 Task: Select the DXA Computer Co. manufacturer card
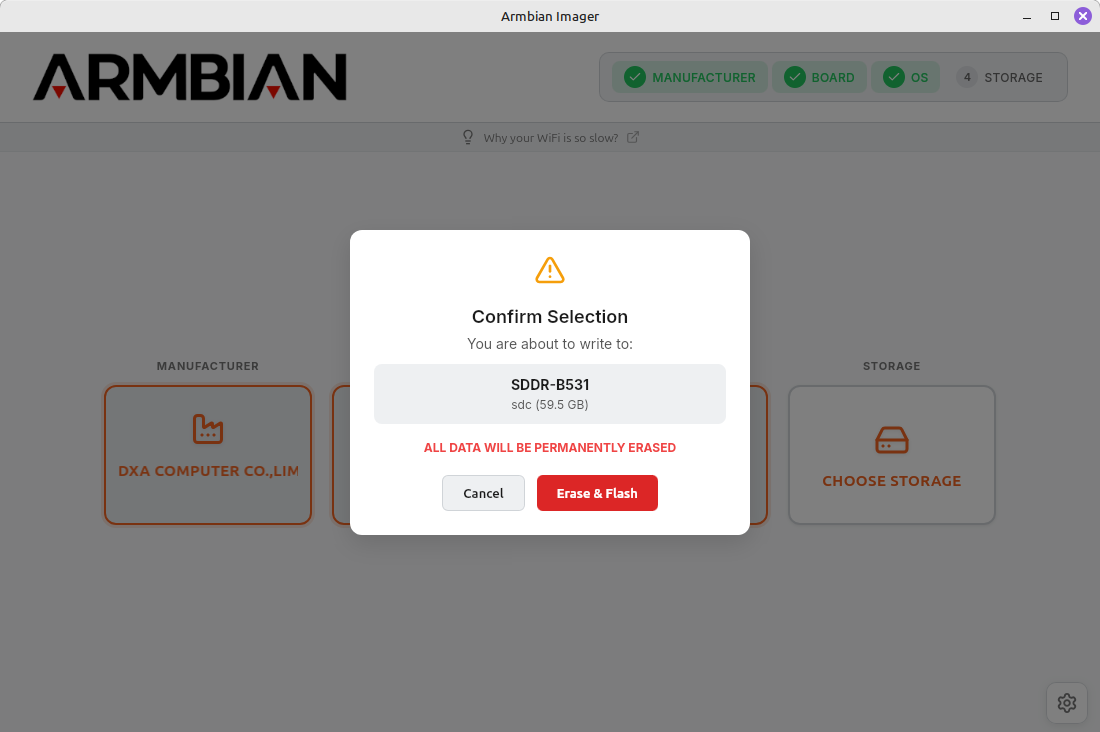point(208,455)
